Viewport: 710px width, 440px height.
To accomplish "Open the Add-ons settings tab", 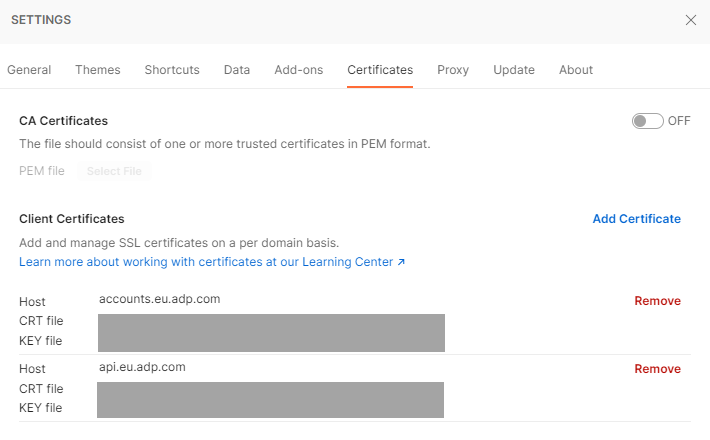I will point(299,70).
